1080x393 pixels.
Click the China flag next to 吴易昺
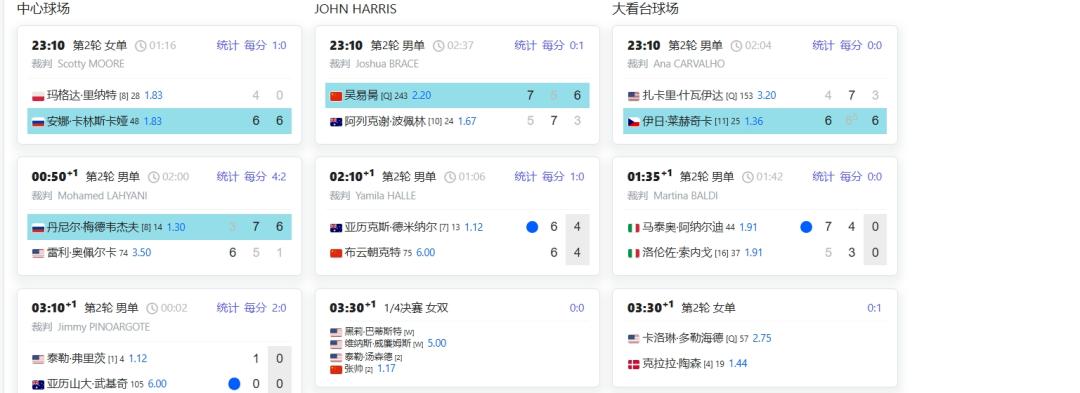click(x=336, y=96)
